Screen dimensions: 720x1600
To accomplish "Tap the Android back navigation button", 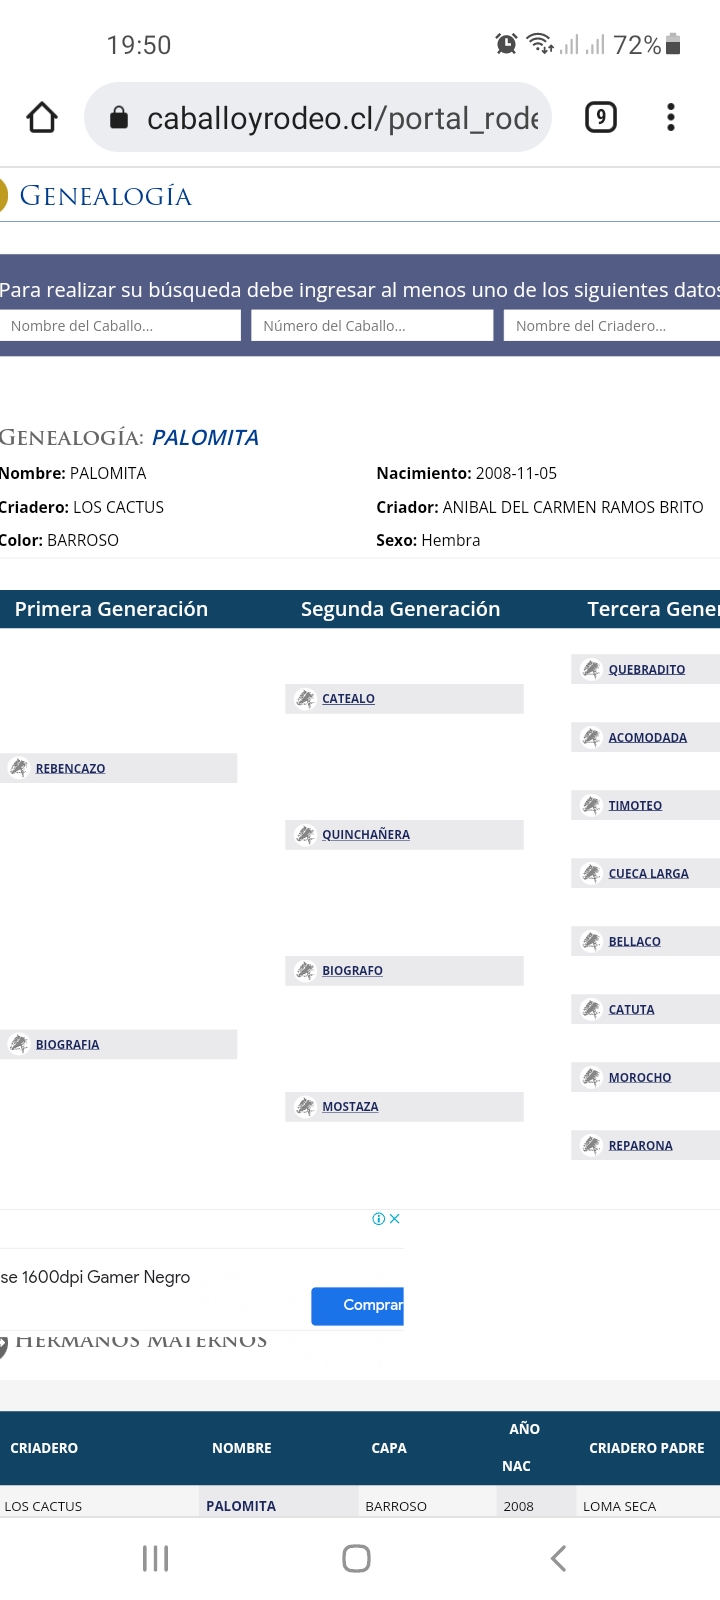I will pos(559,1558).
